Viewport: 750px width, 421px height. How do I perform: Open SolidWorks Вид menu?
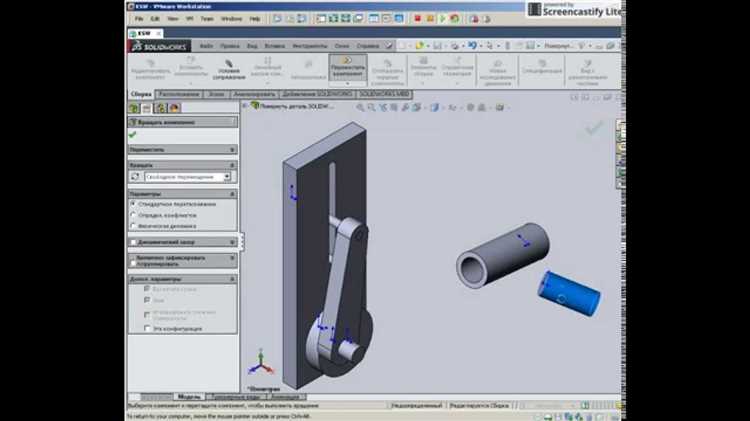pyautogui.click(x=252, y=46)
